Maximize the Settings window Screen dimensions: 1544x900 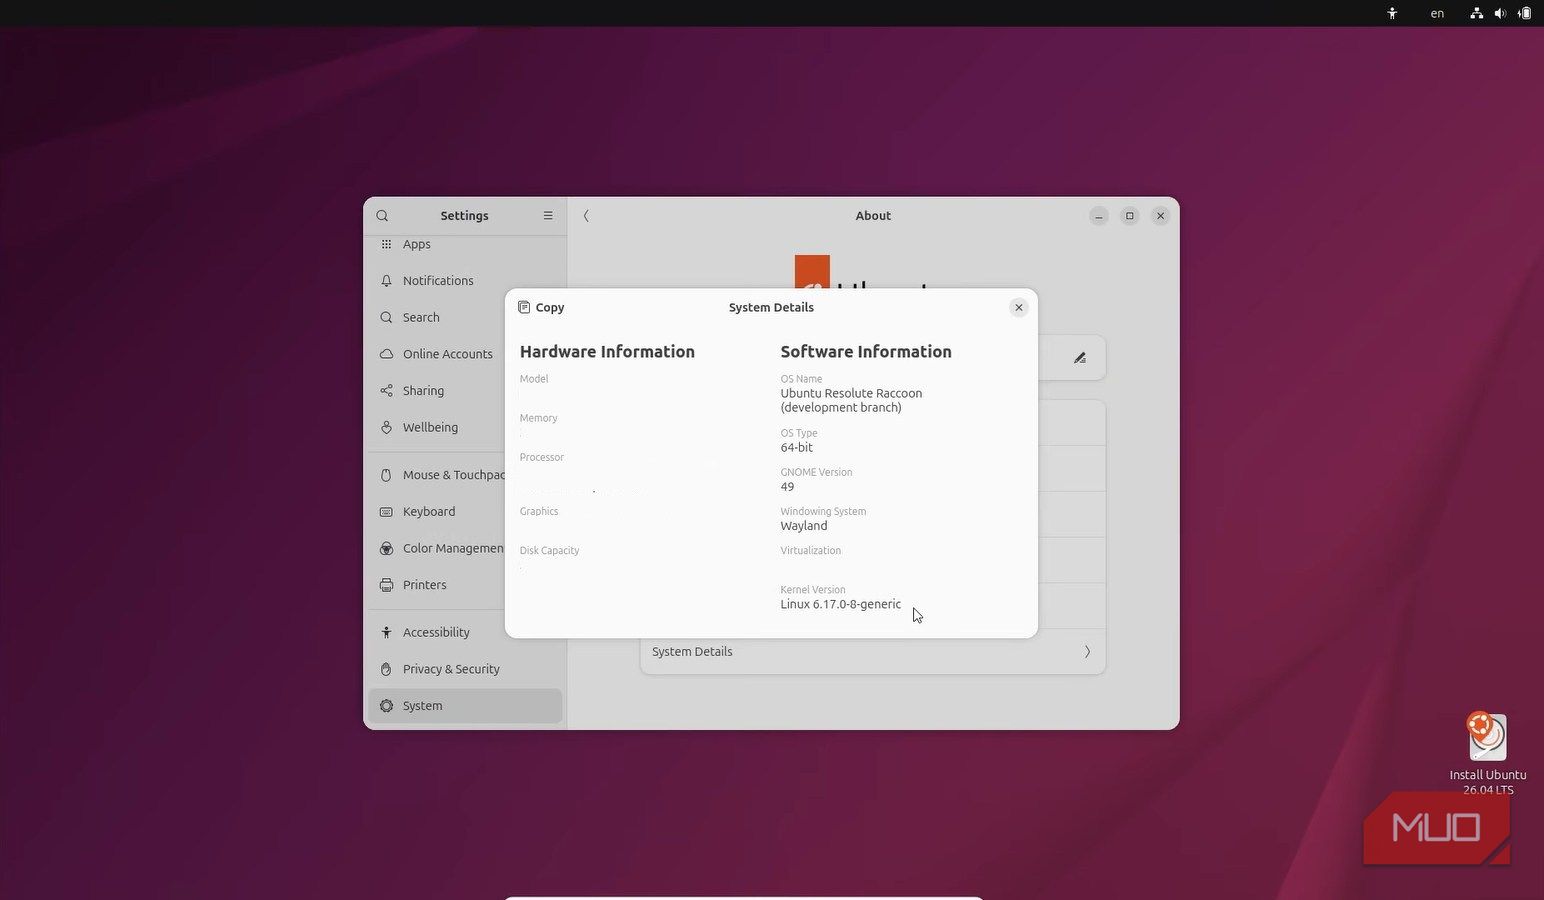point(1130,216)
